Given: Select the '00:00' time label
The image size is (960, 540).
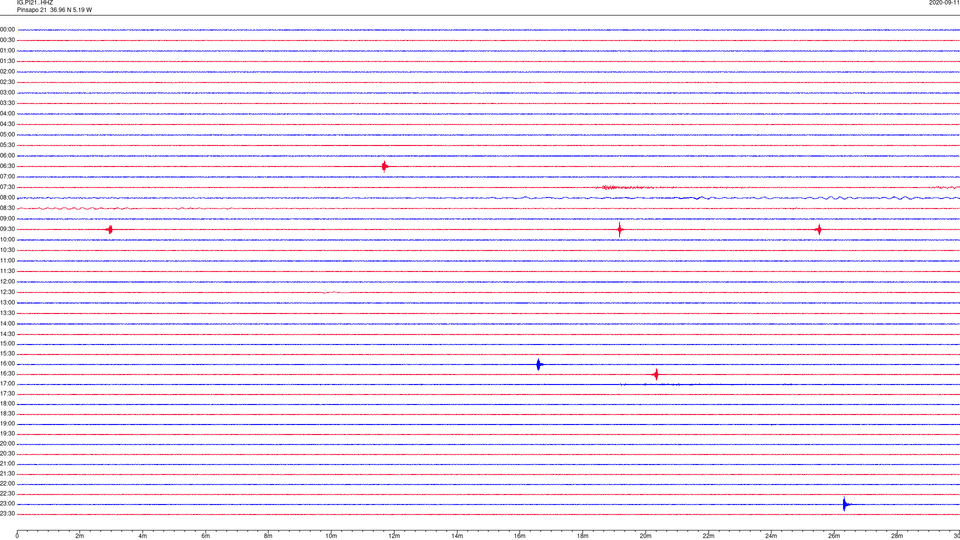Looking at the screenshot, I should pyautogui.click(x=8, y=29).
